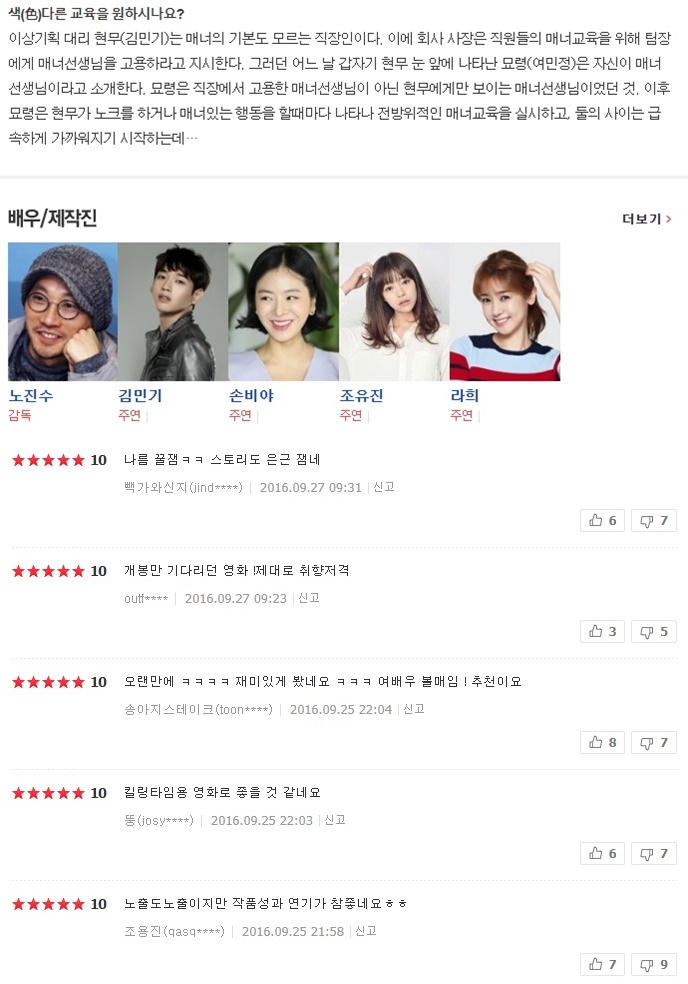Image resolution: width=688 pixels, height=984 pixels.
Task: Open director 노진수's photo
Action: point(63,312)
